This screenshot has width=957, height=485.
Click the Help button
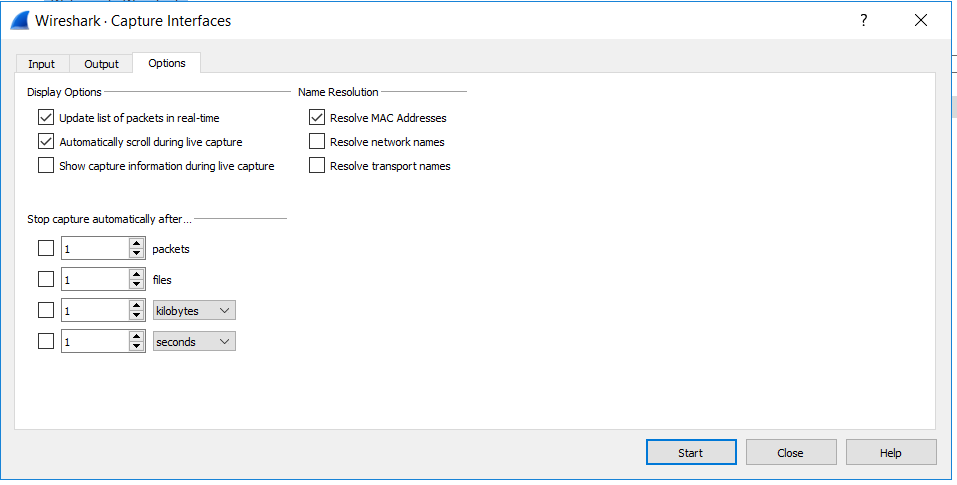(x=891, y=452)
